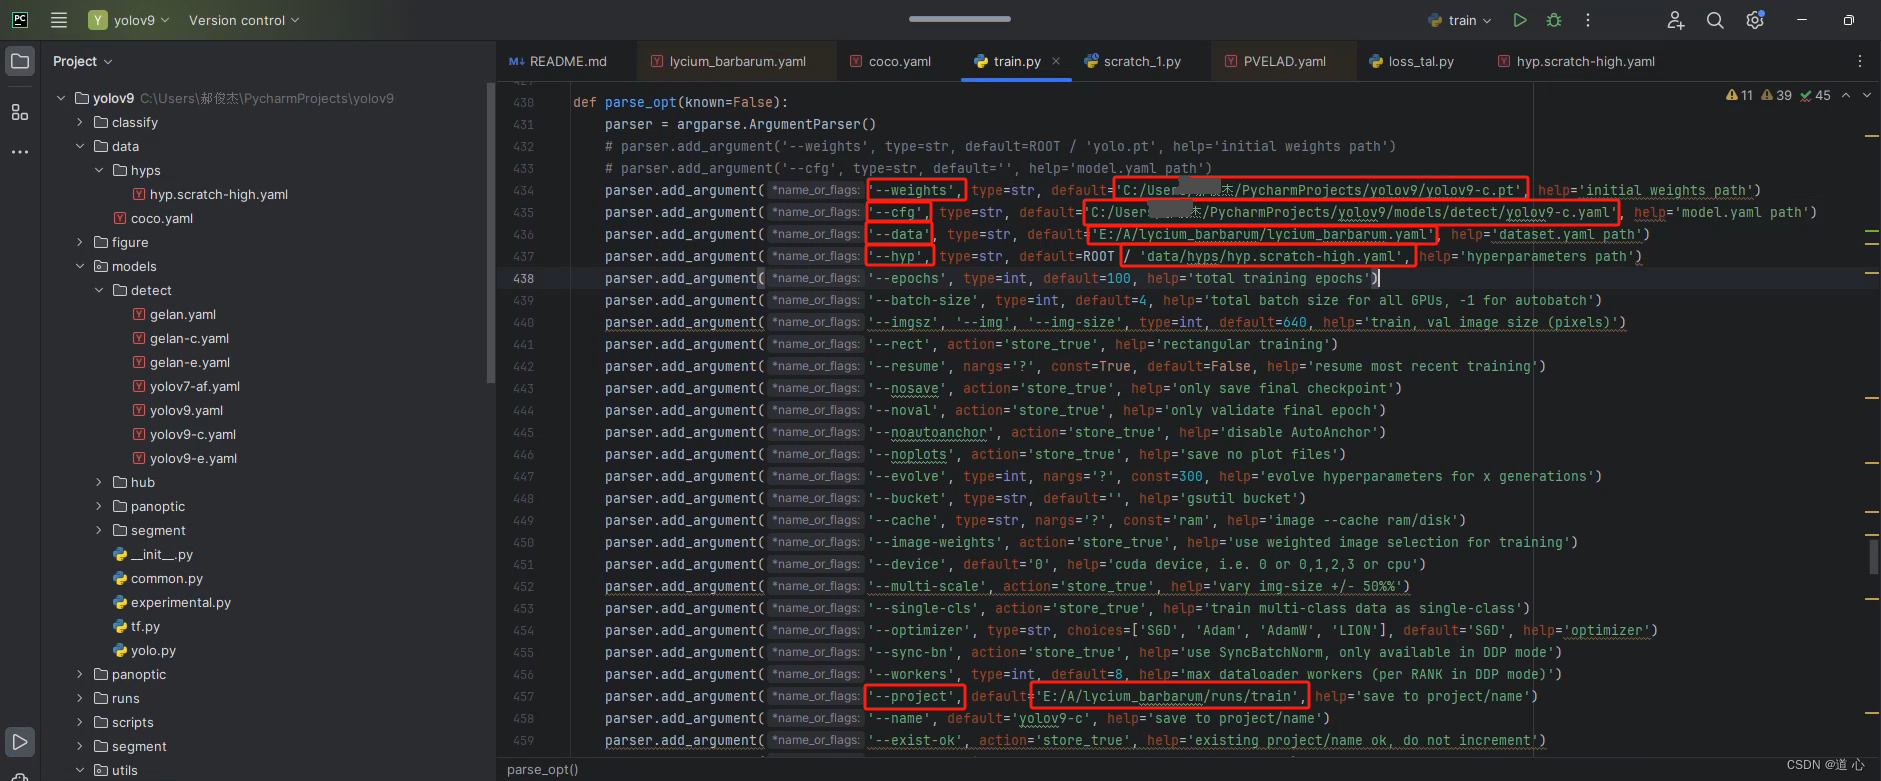Image resolution: width=1881 pixels, height=781 pixels.
Task: Open Code With Me user icon
Action: click(1675, 20)
